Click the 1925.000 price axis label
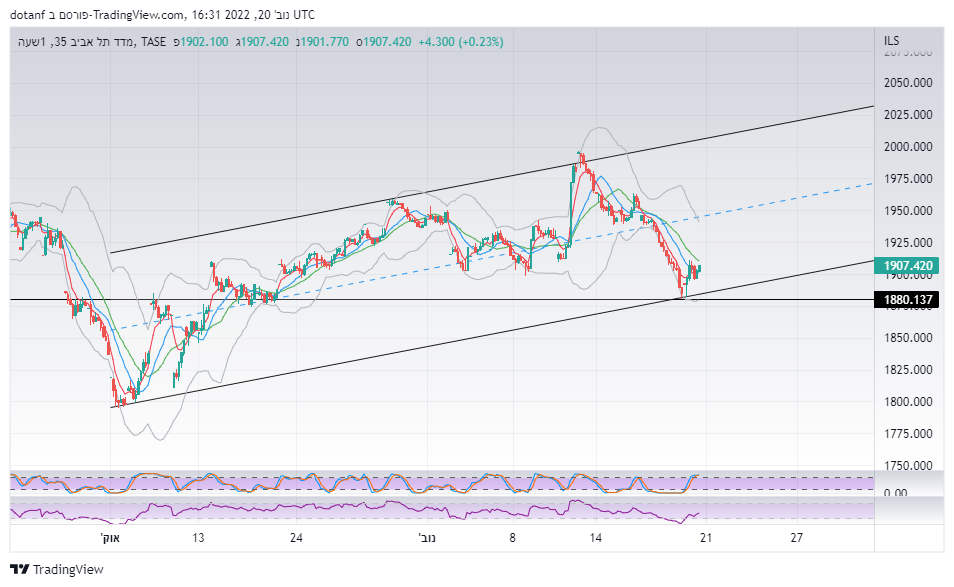954x587 pixels. tap(908, 243)
